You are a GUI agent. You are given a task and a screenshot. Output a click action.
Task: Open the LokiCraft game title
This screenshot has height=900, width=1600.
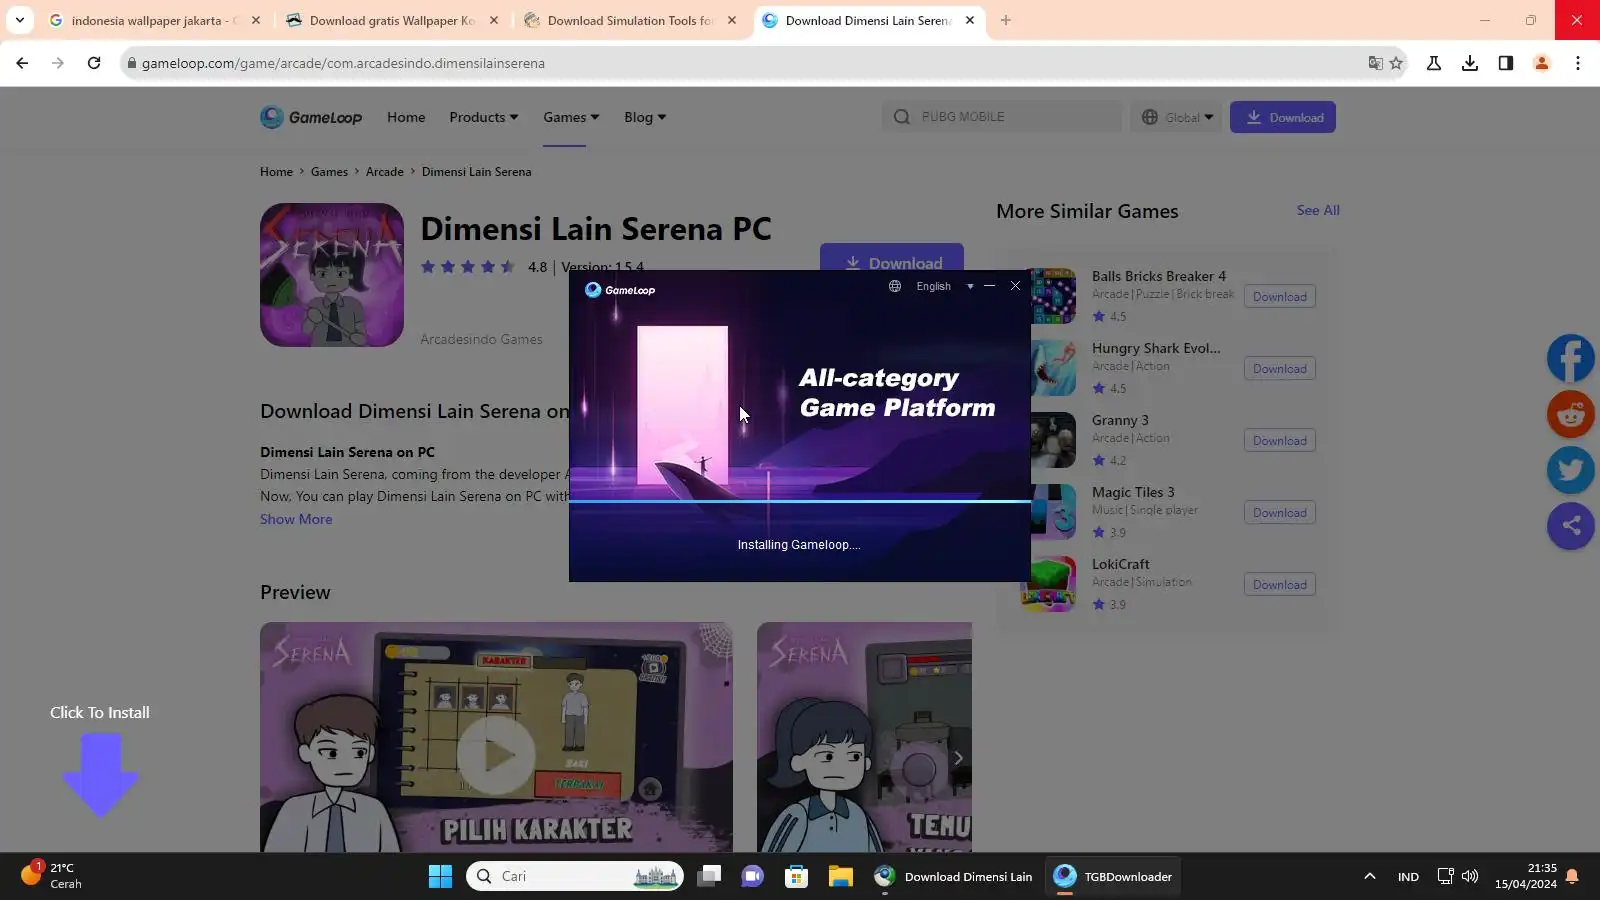tap(1121, 564)
